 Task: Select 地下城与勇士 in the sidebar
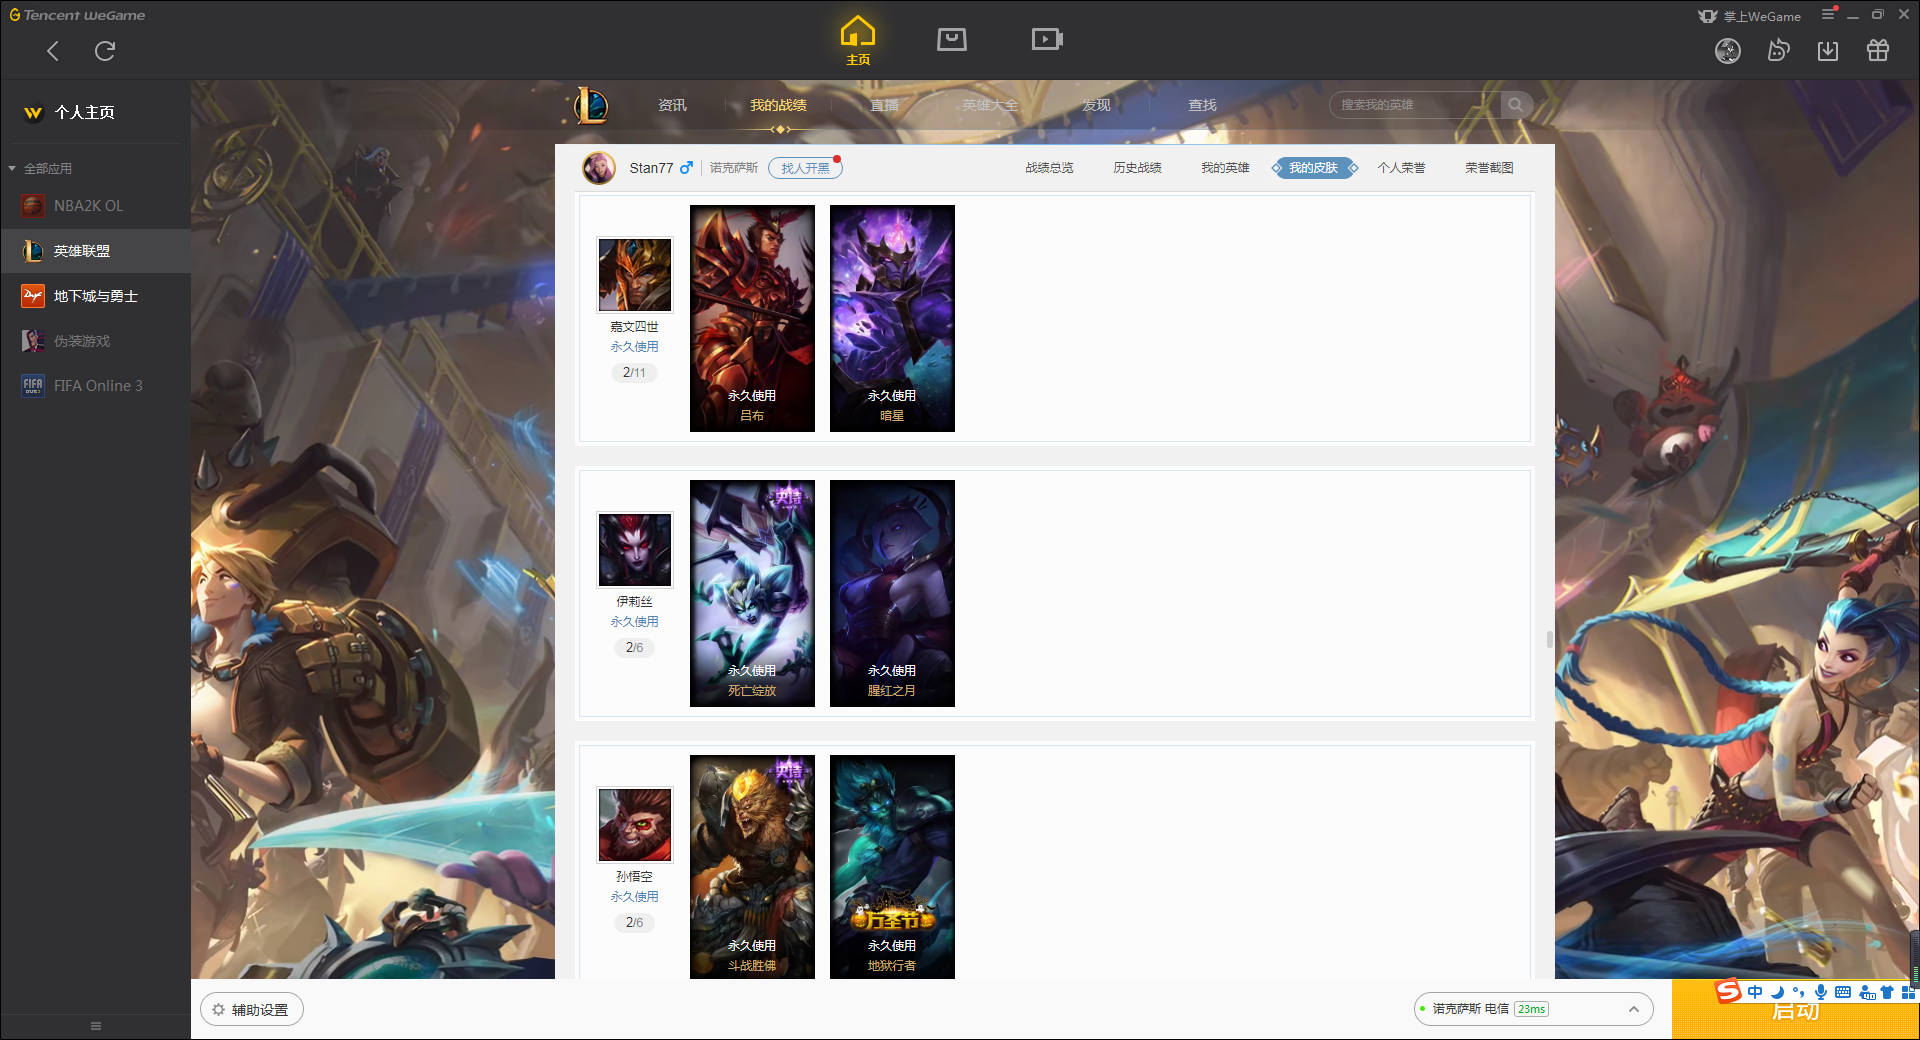pyautogui.click(x=95, y=296)
